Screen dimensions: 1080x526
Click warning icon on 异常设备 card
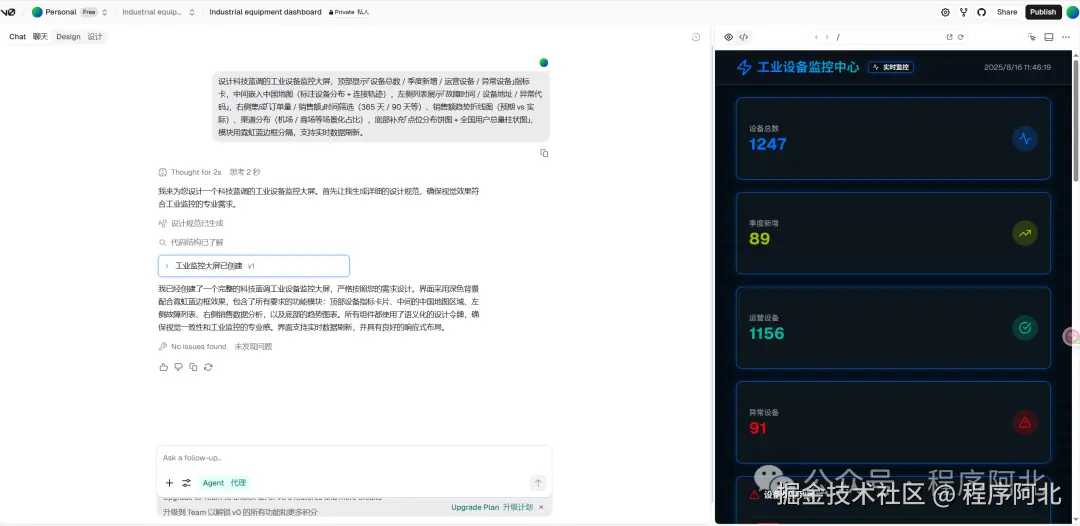point(1025,423)
